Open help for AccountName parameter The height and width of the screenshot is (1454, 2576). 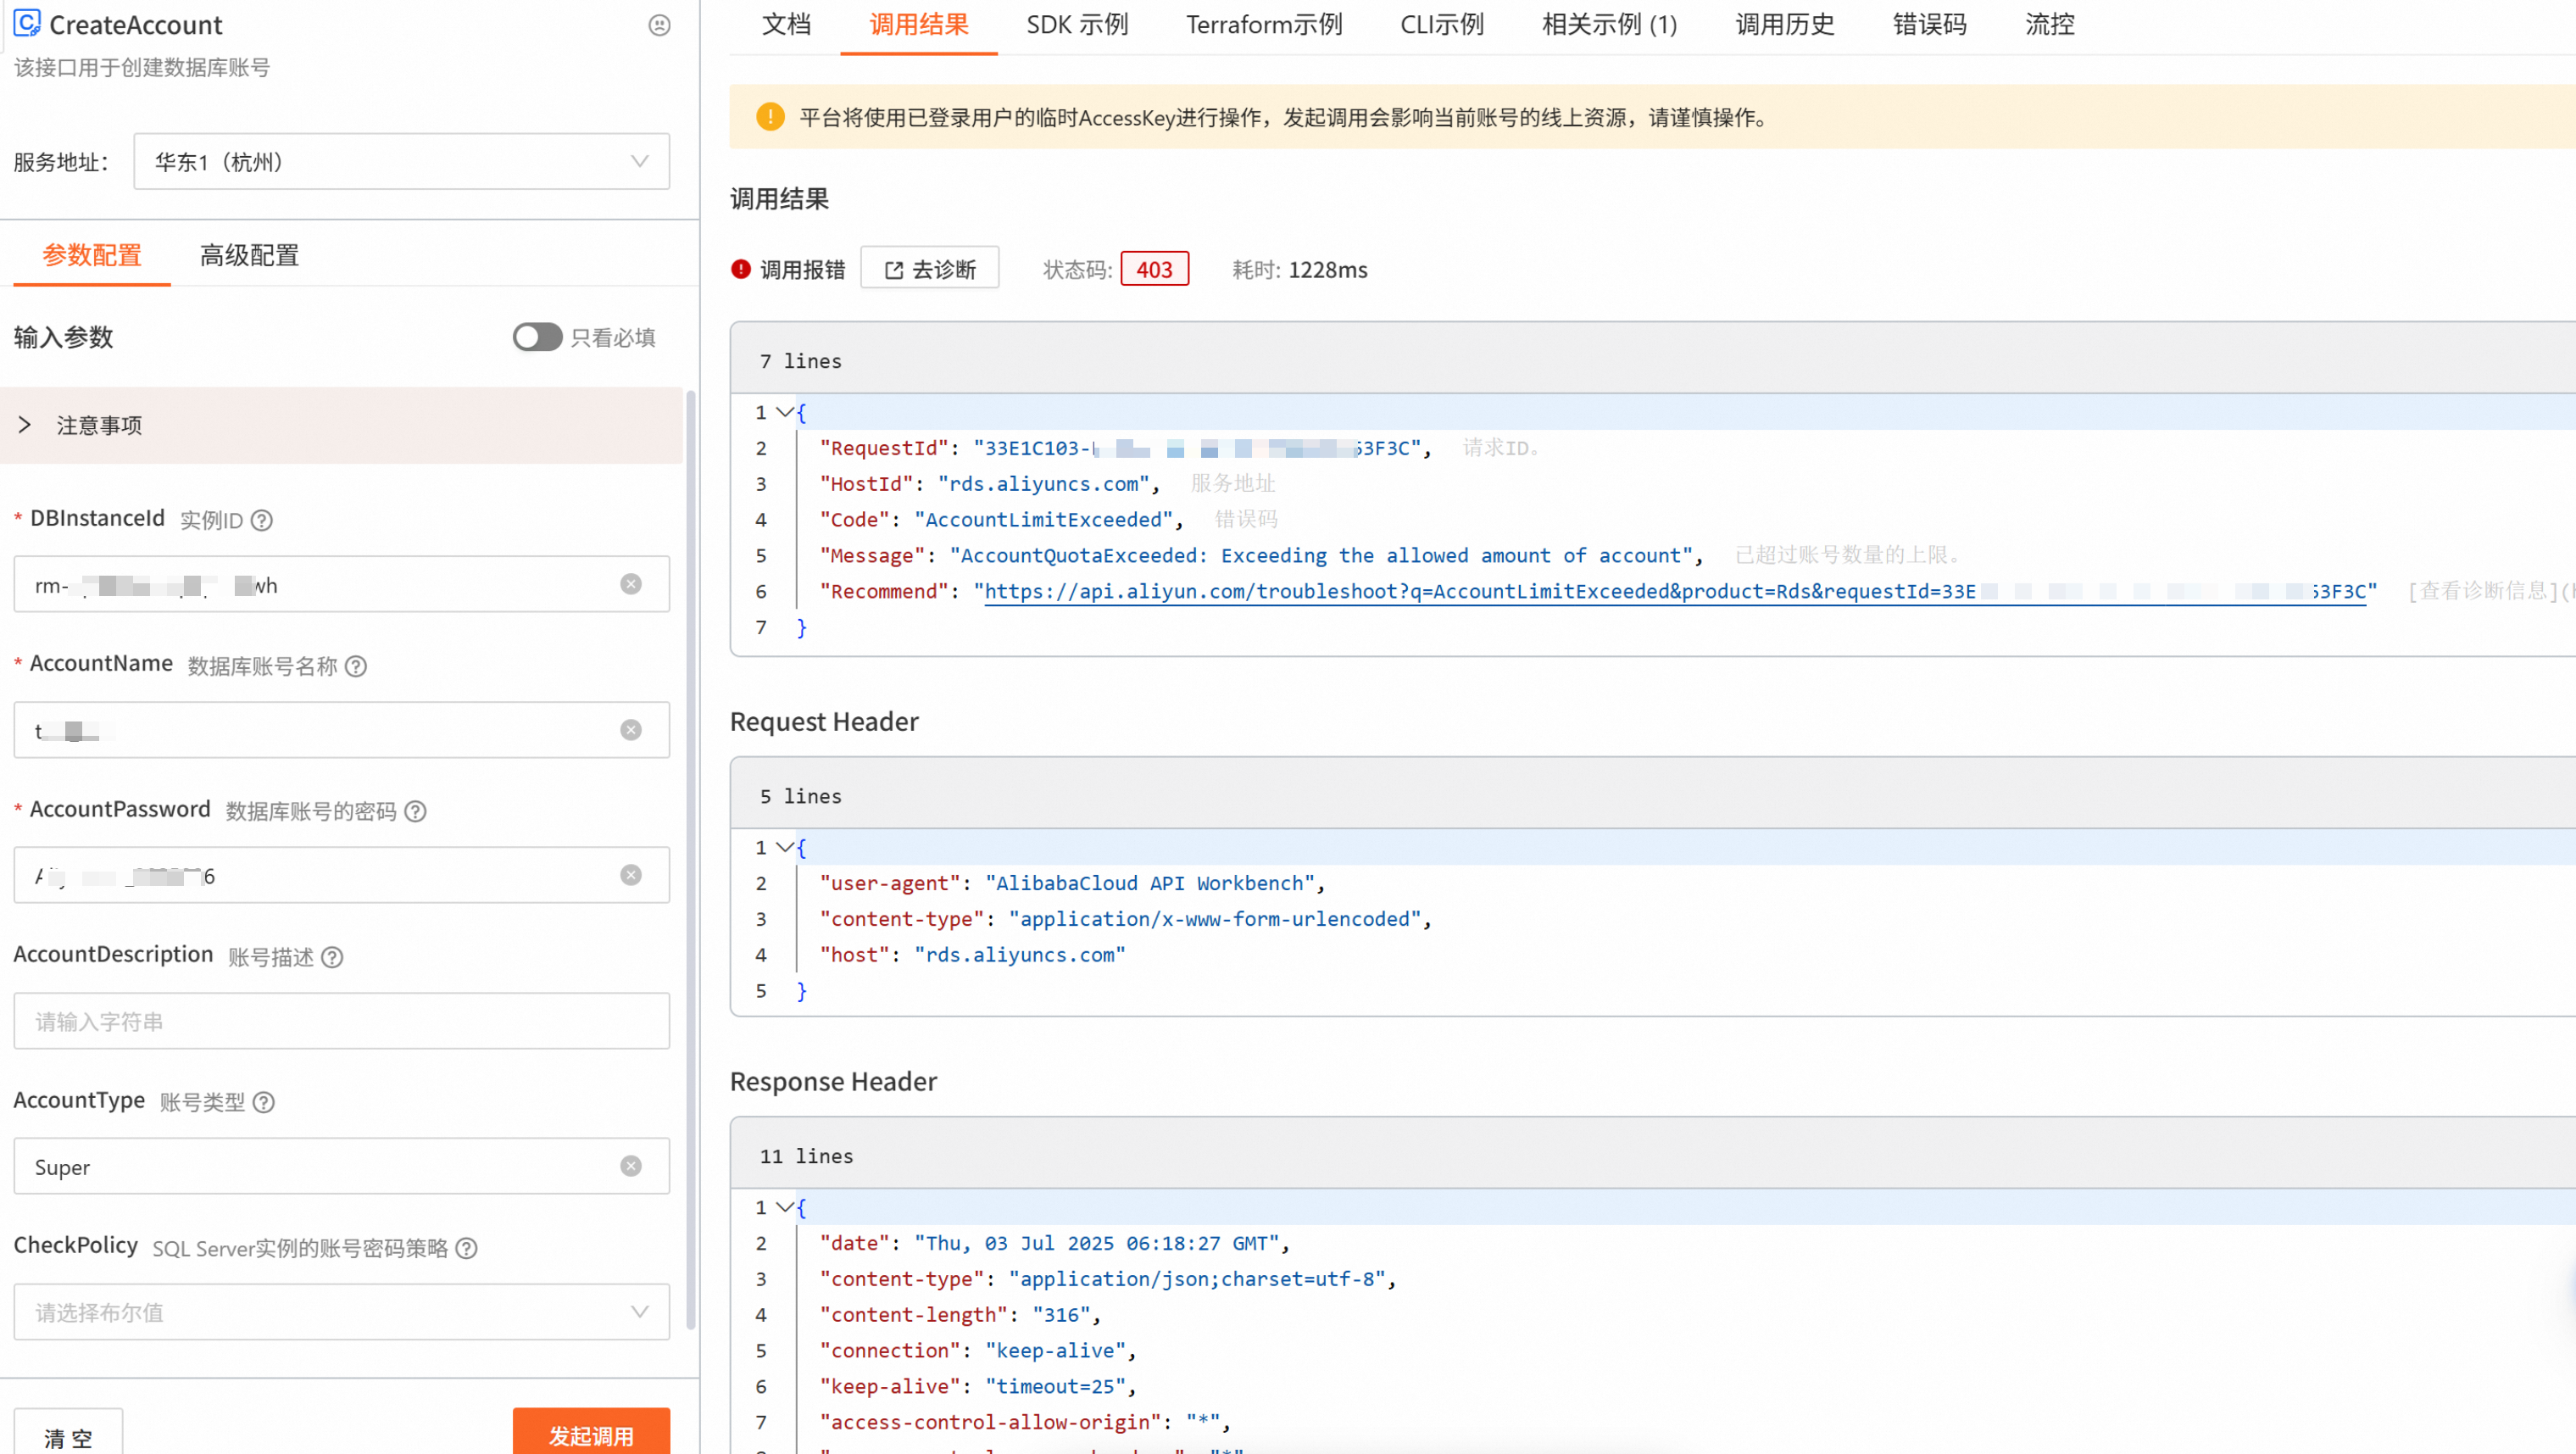coord(356,666)
